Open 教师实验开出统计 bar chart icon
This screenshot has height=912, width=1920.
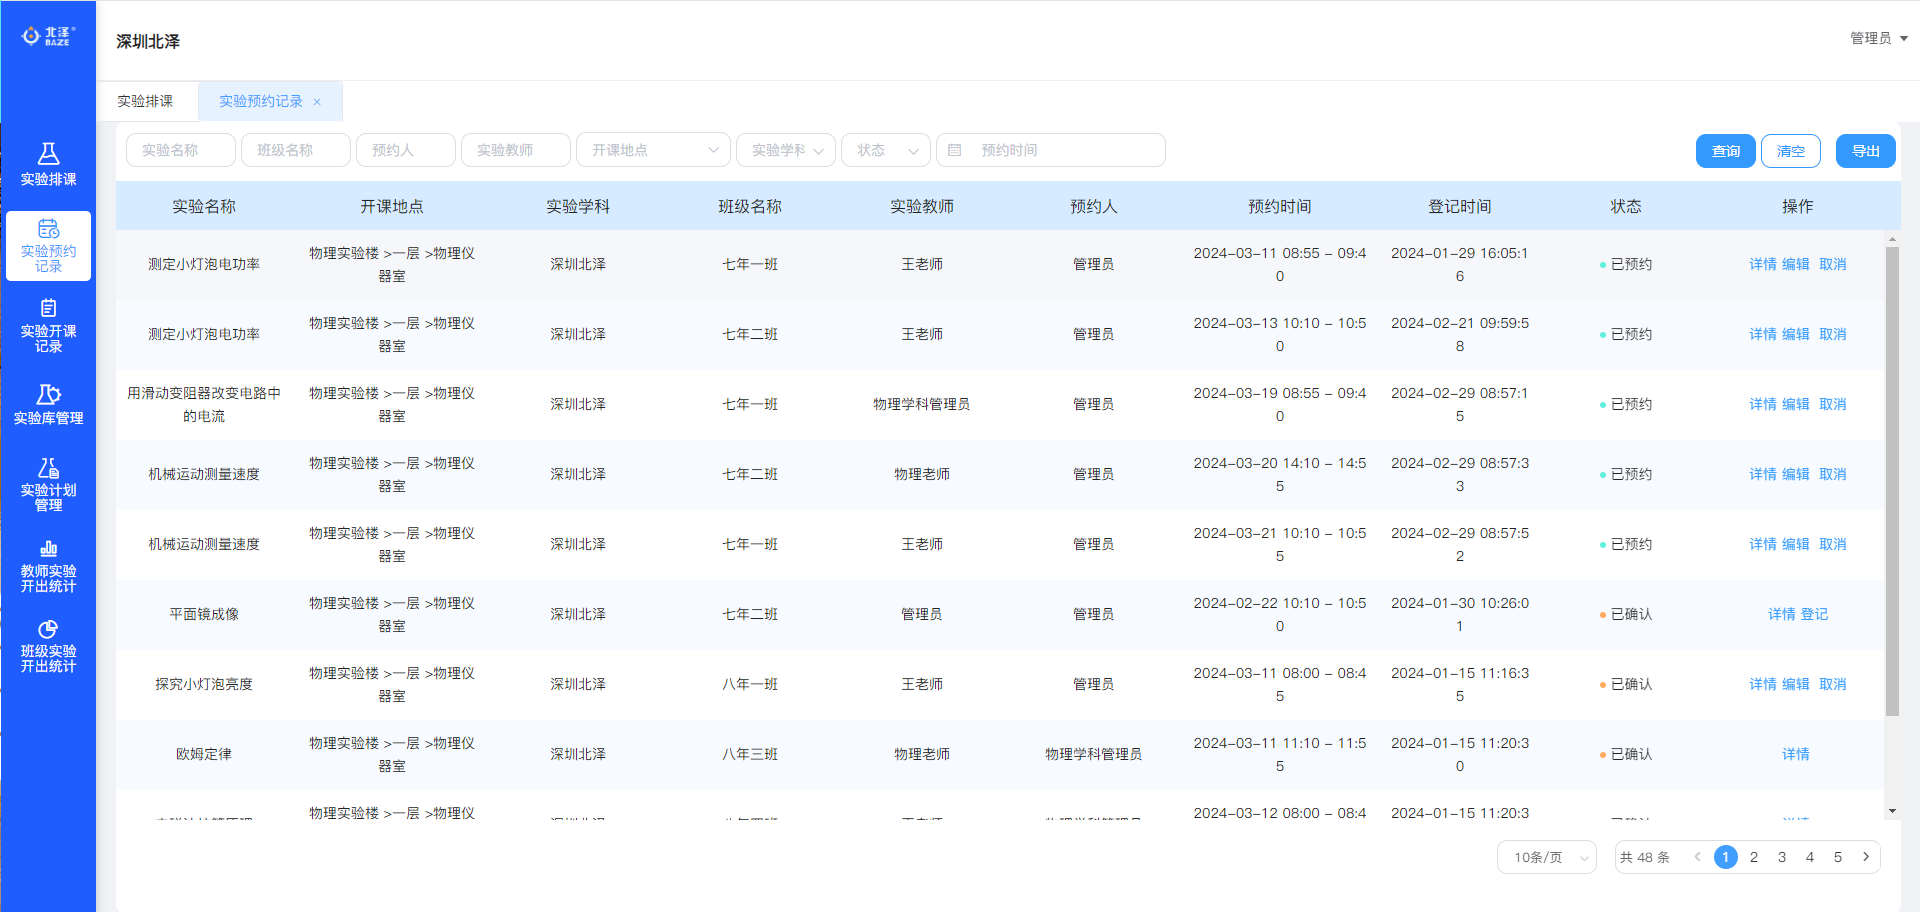48,548
